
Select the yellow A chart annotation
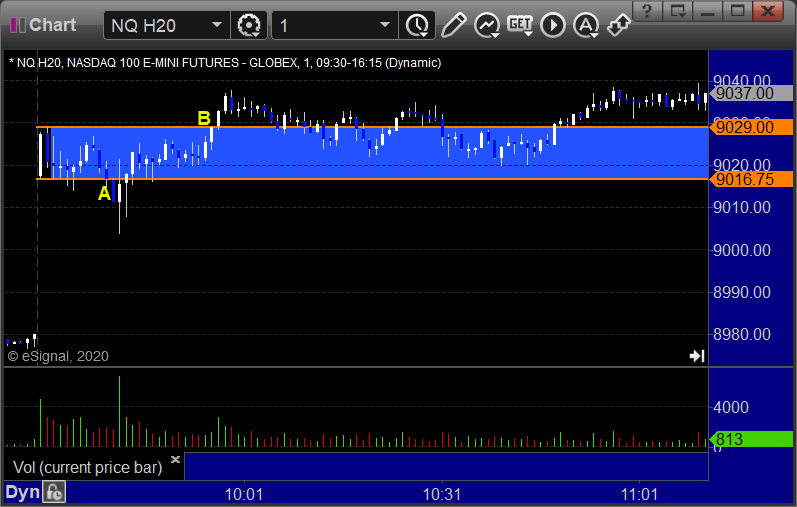(104, 193)
